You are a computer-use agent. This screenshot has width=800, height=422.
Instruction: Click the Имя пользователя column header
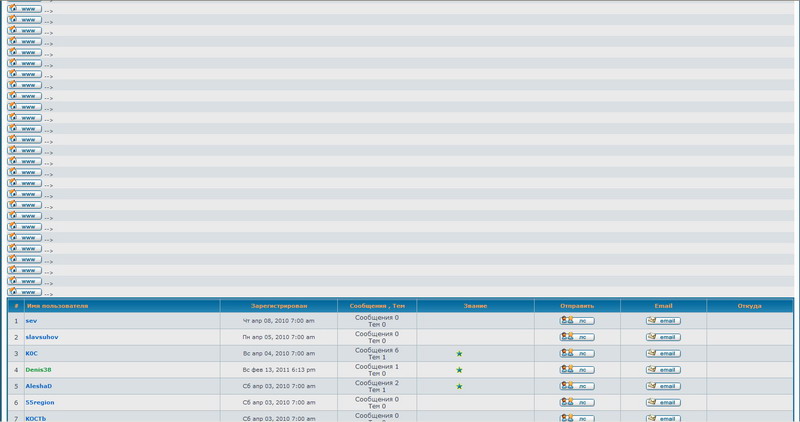57,306
